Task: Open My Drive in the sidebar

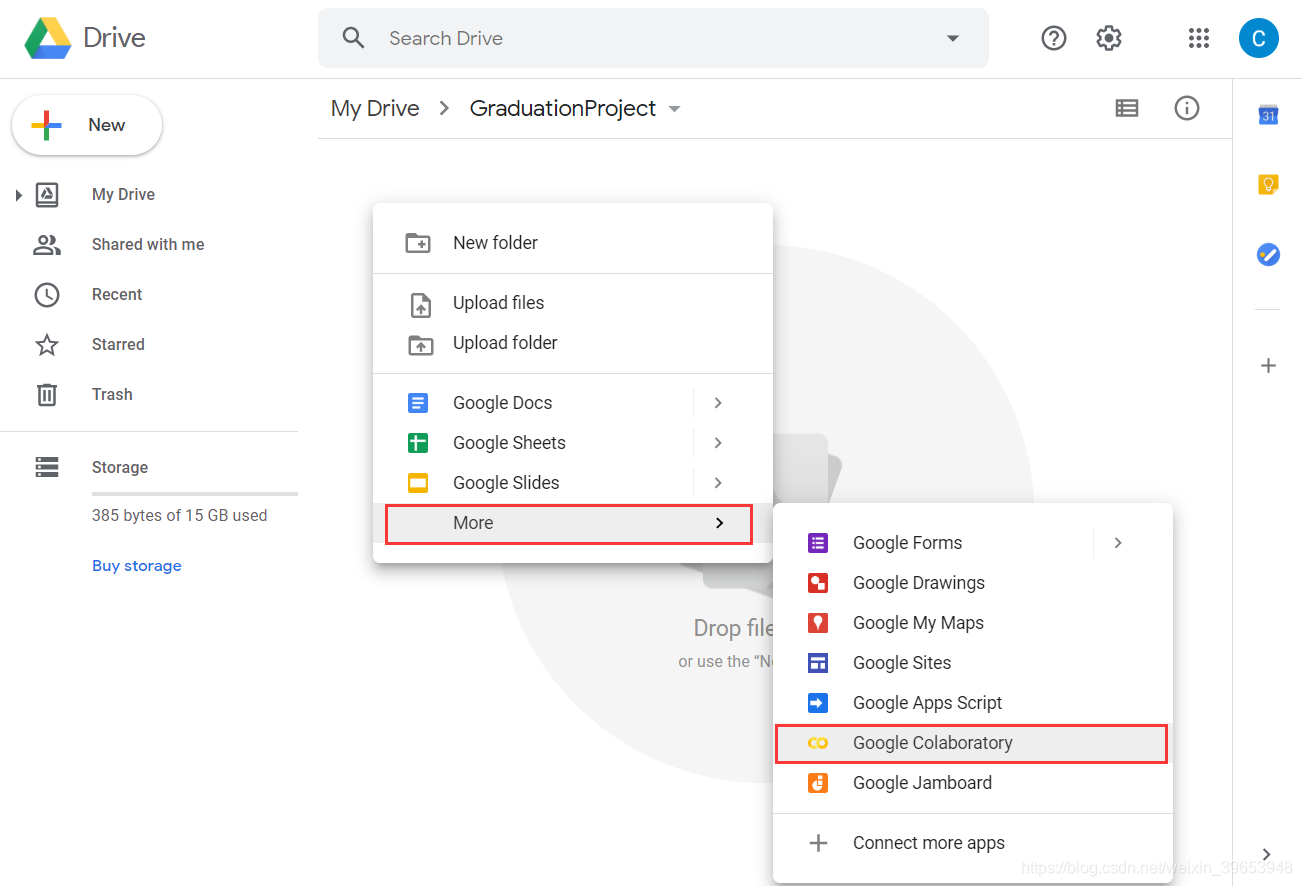Action: [123, 195]
